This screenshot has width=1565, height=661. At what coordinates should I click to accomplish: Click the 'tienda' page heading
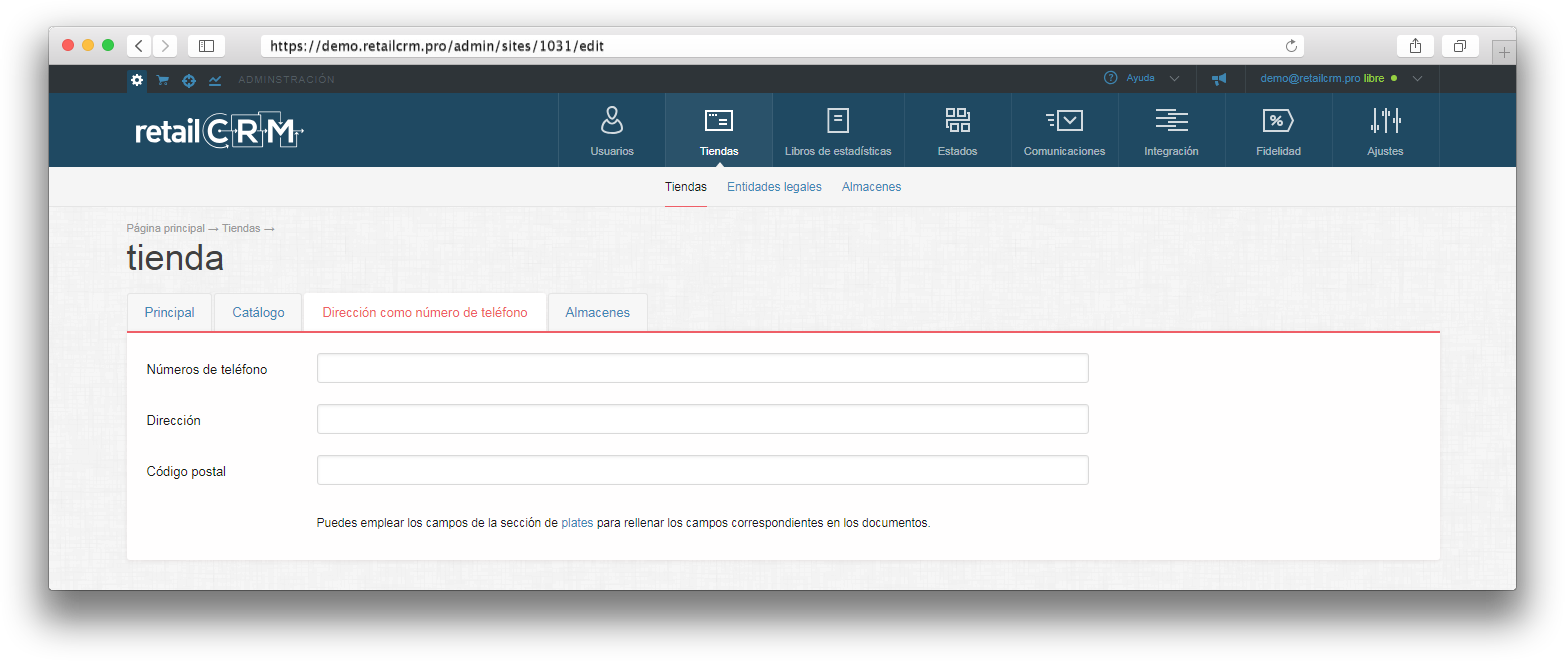[x=175, y=258]
